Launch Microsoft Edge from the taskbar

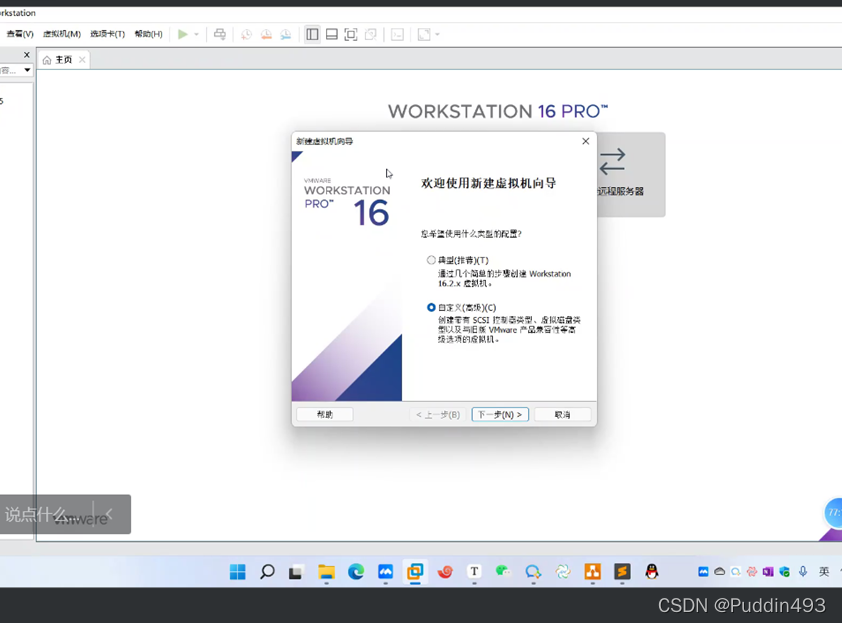pyautogui.click(x=355, y=572)
